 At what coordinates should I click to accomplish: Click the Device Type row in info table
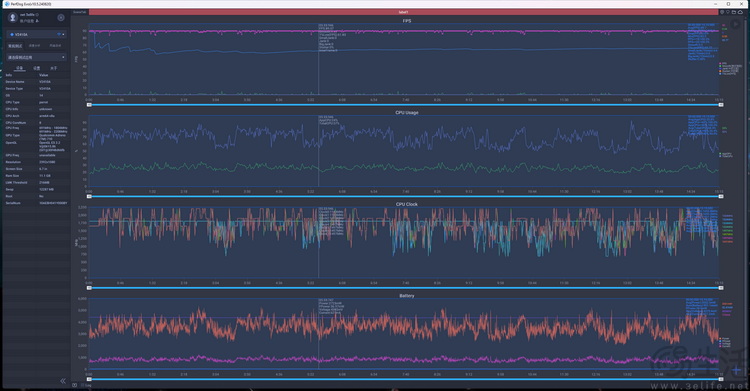pos(36,89)
